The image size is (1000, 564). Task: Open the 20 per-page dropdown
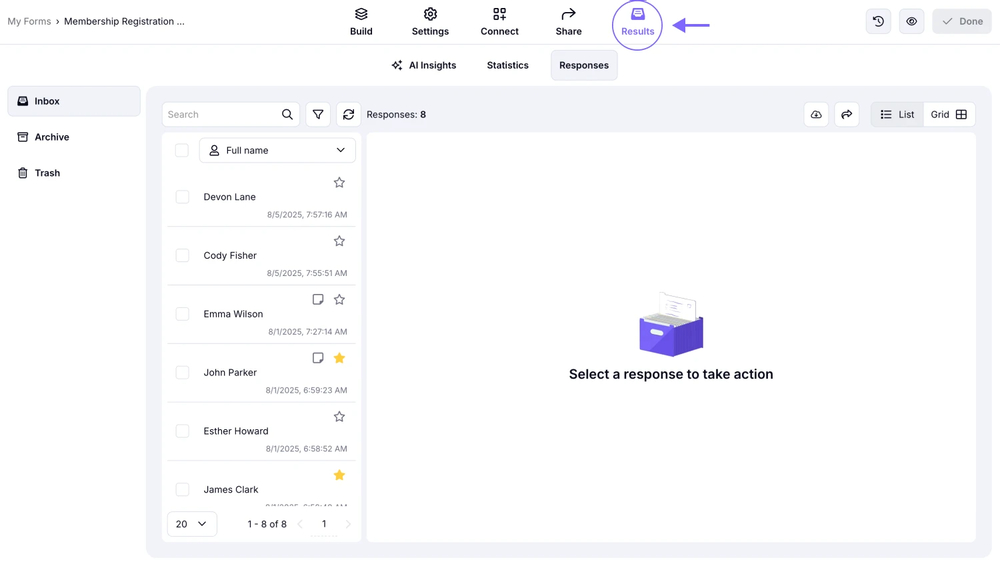point(192,524)
